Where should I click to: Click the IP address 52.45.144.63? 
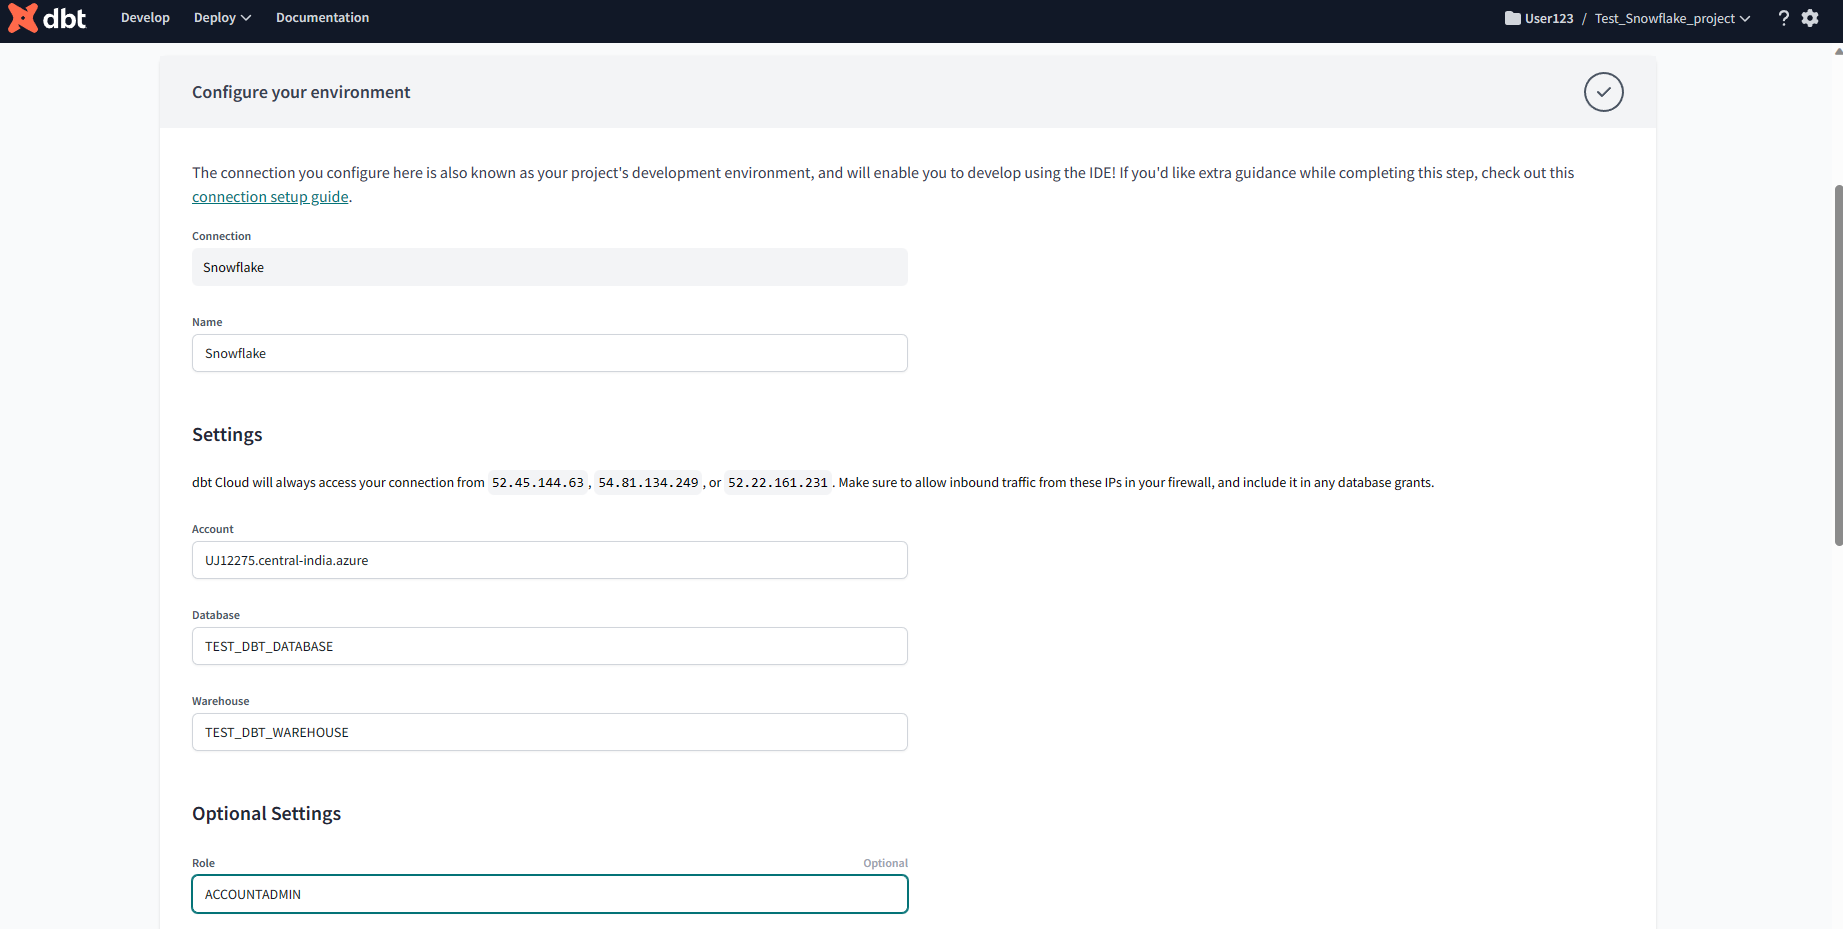538,483
